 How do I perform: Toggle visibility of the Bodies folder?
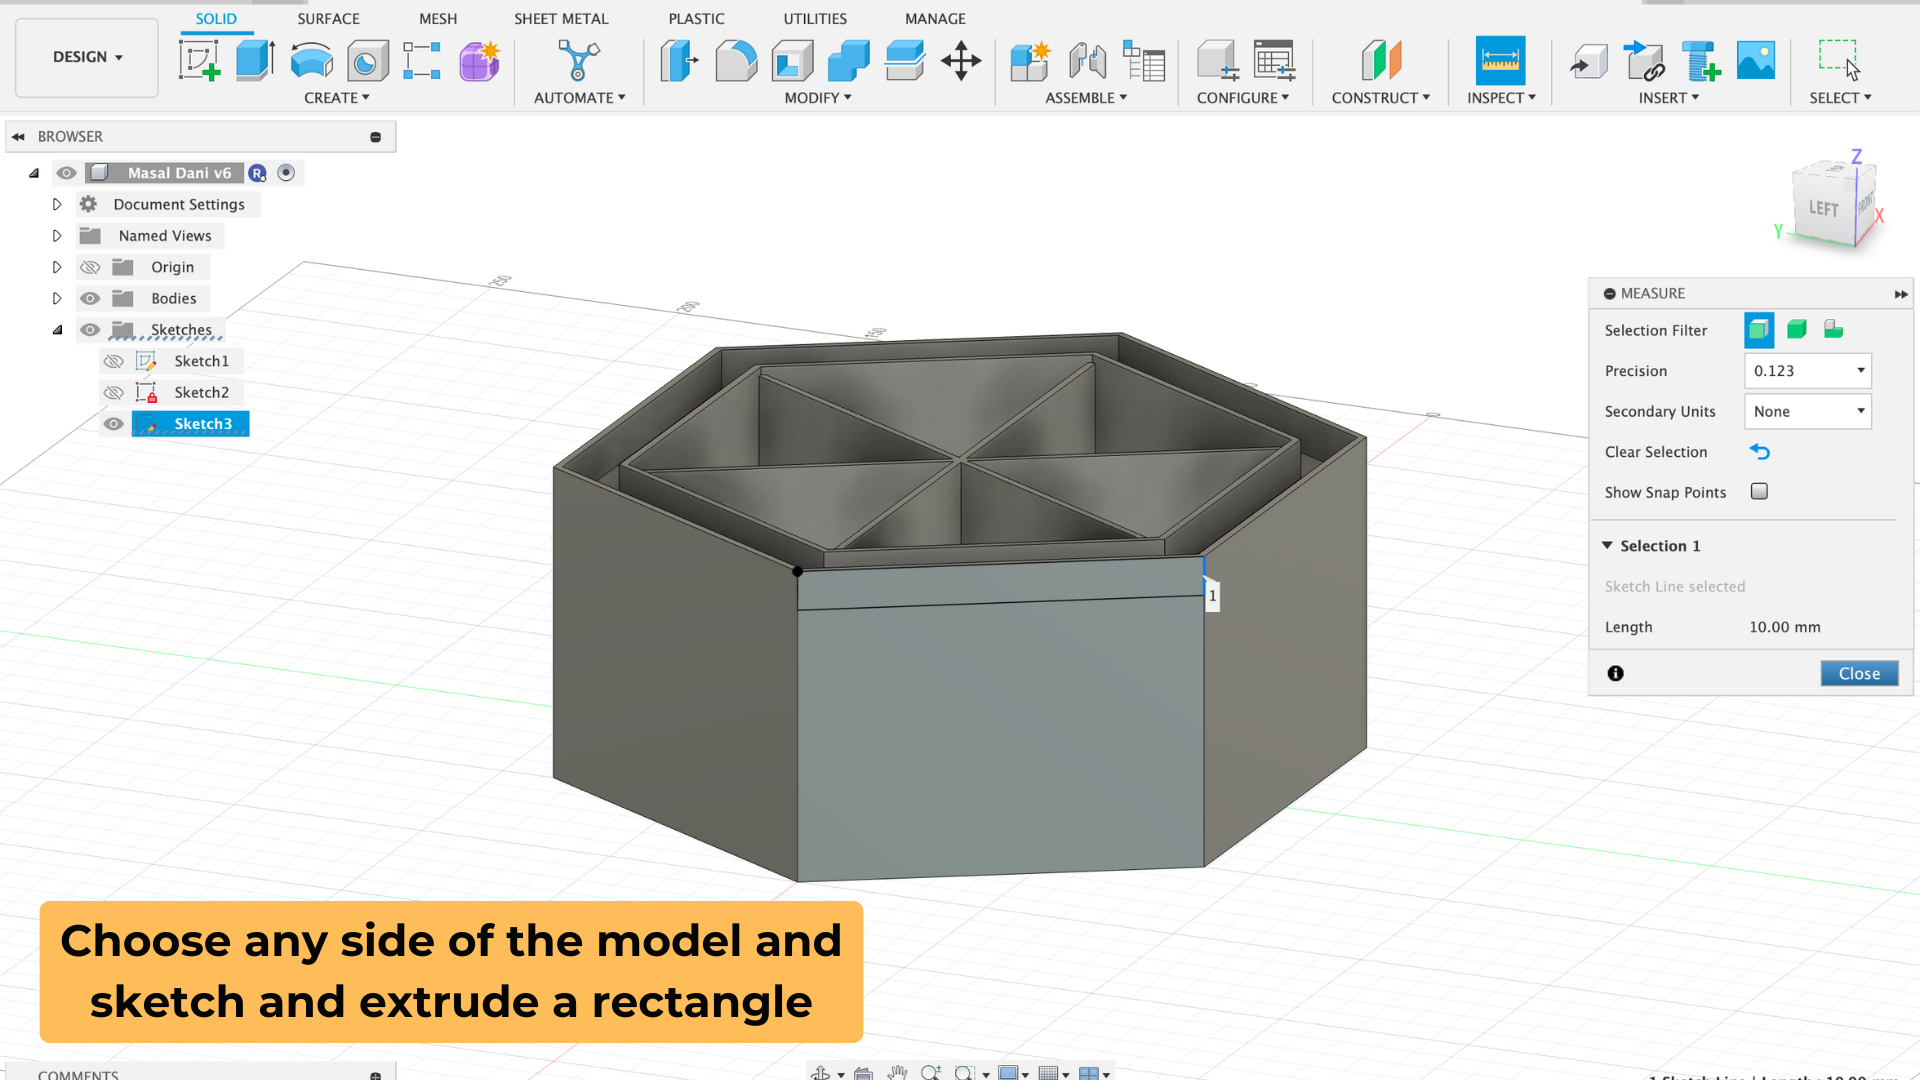90,298
